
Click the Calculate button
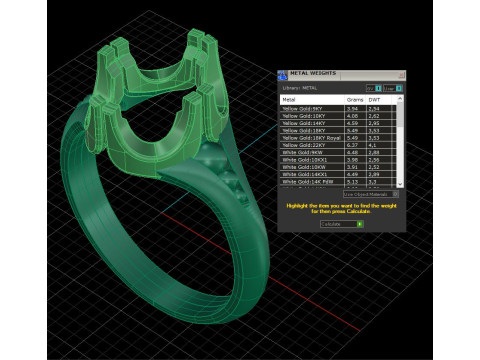[342, 224]
